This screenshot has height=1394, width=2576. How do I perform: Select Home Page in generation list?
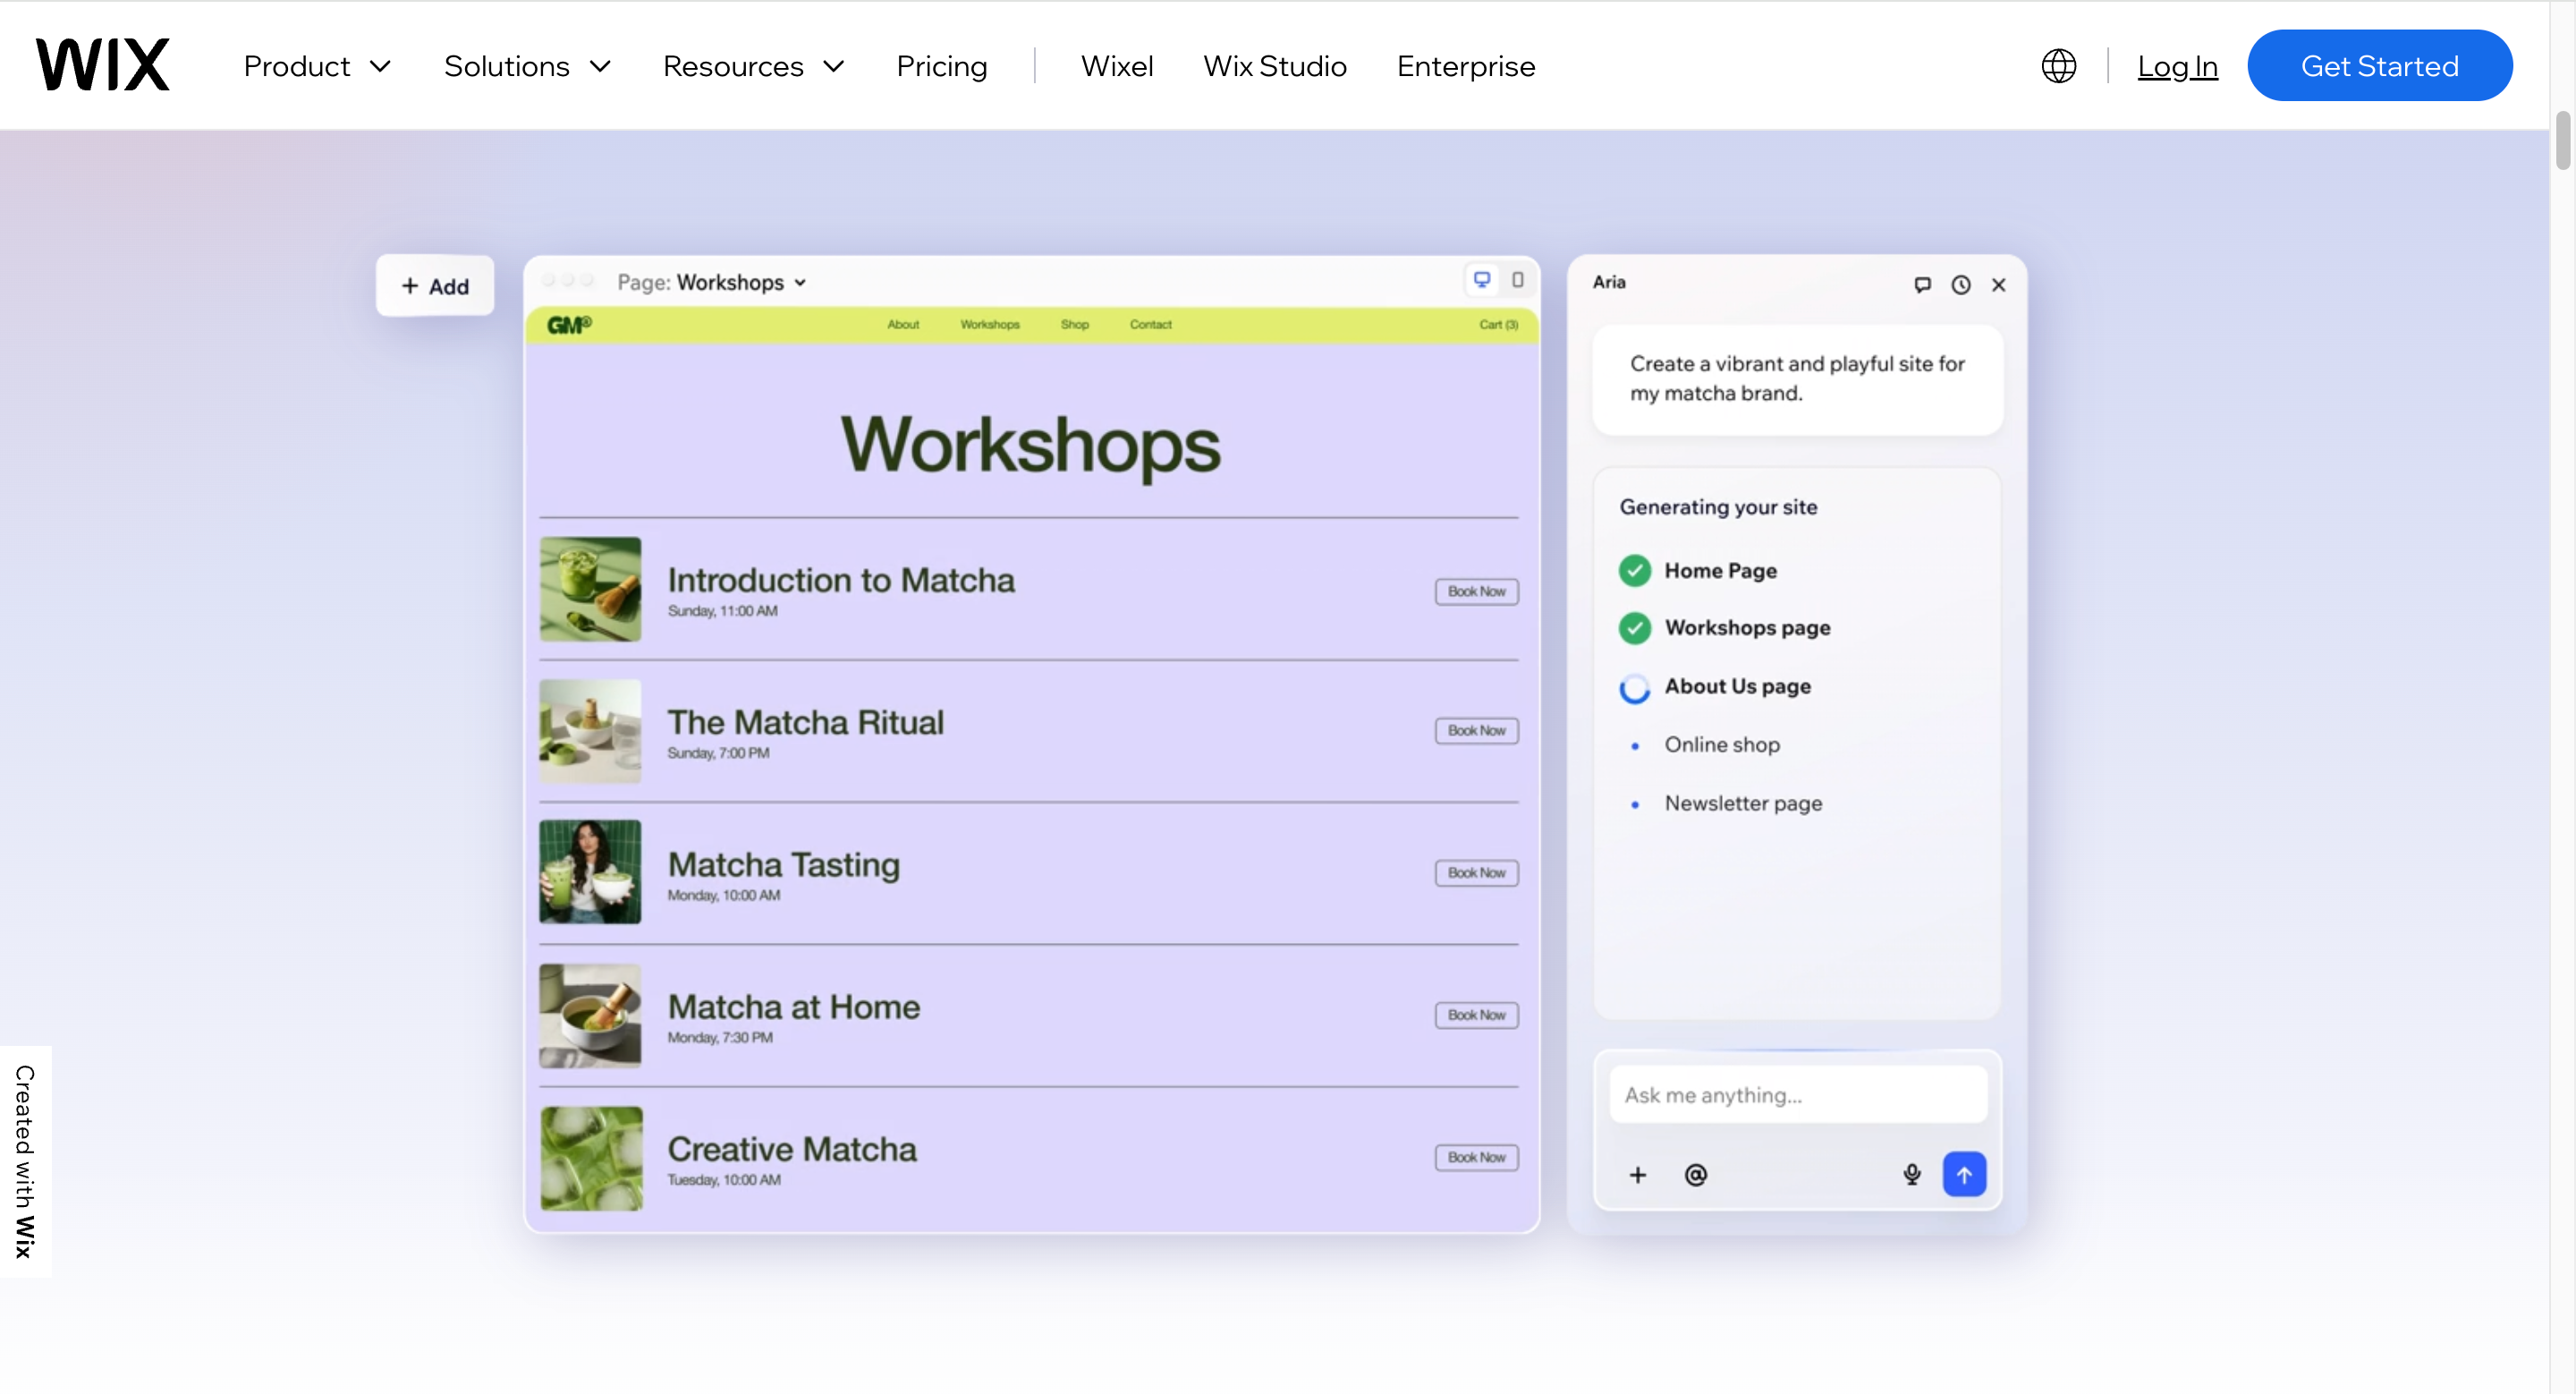pos(1720,570)
